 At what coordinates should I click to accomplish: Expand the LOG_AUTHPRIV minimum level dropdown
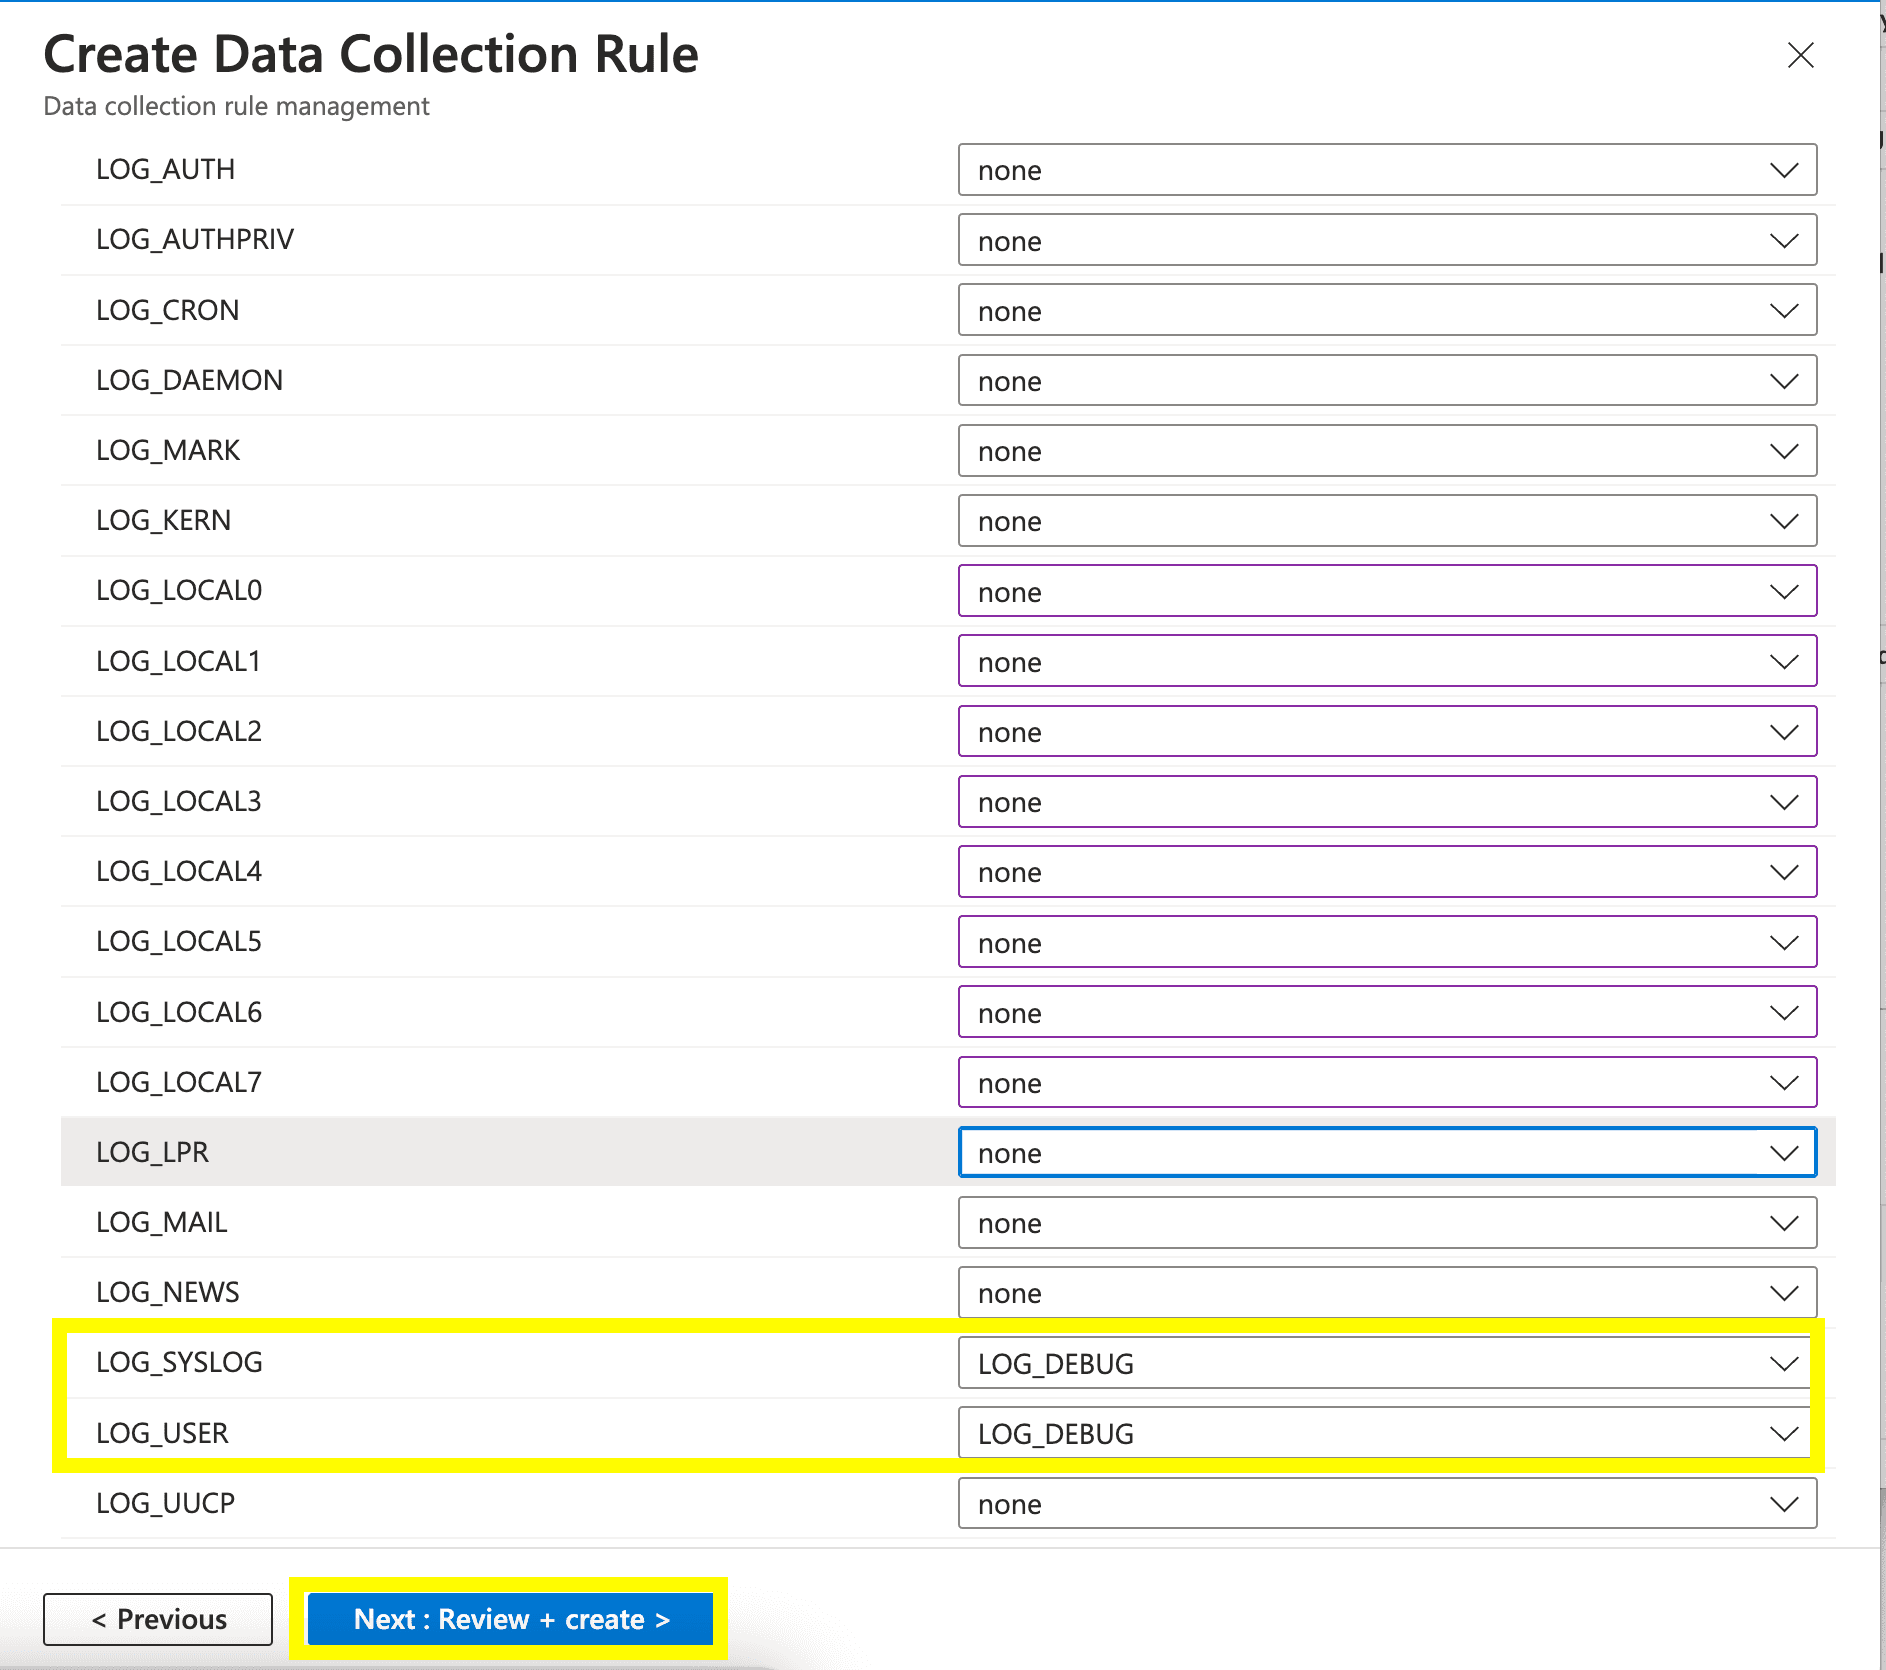tap(1386, 240)
